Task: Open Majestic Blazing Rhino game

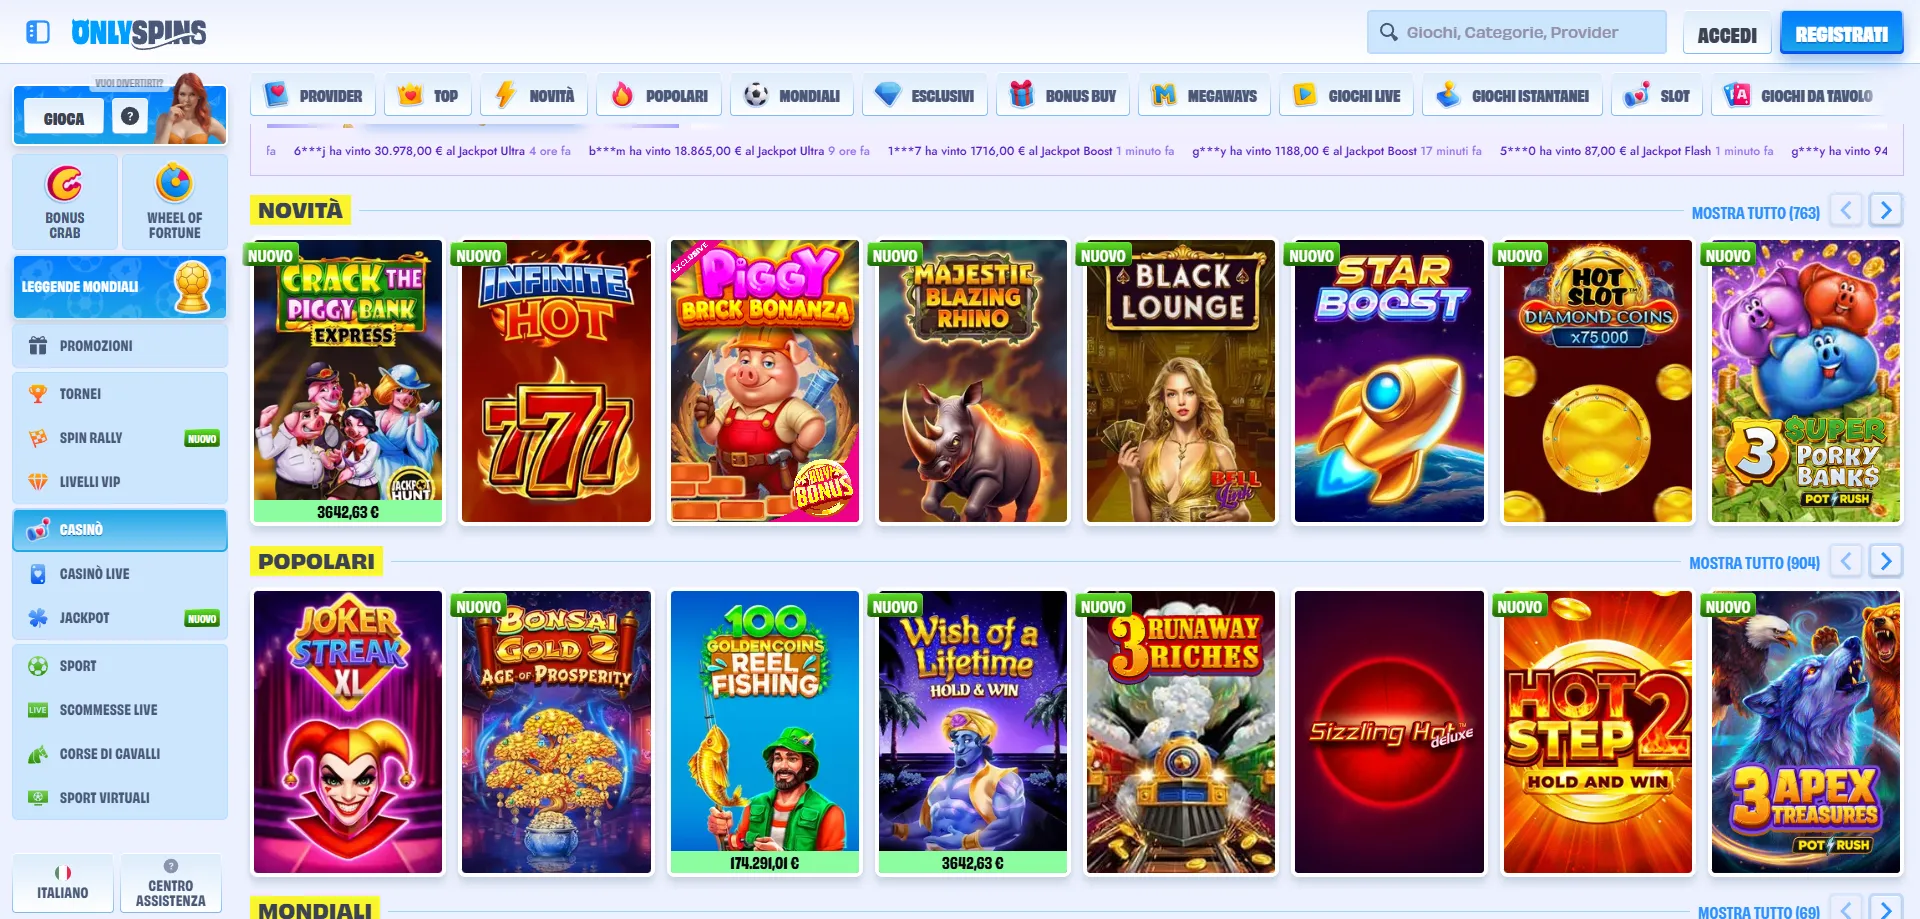Action: [x=973, y=381]
